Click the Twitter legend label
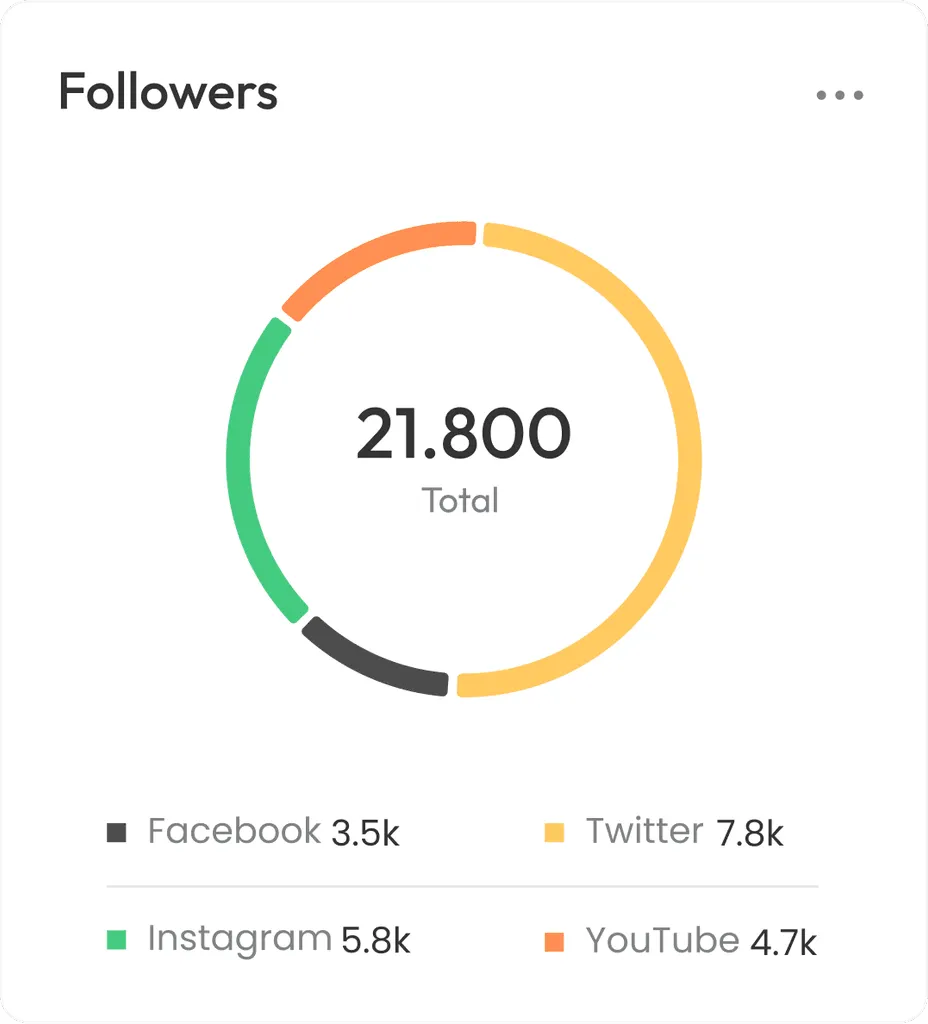Image resolution: width=928 pixels, height=1024 pixels. point(645,831)
